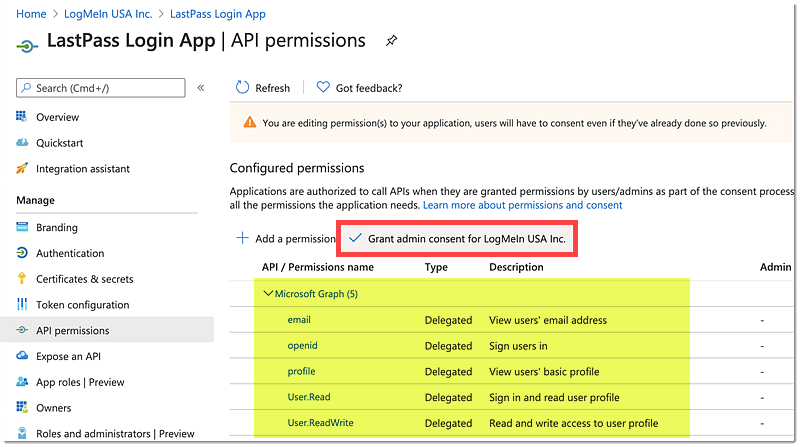Open Authentication in the sidebar
The image size is (800, 447).
pos(70,253)
